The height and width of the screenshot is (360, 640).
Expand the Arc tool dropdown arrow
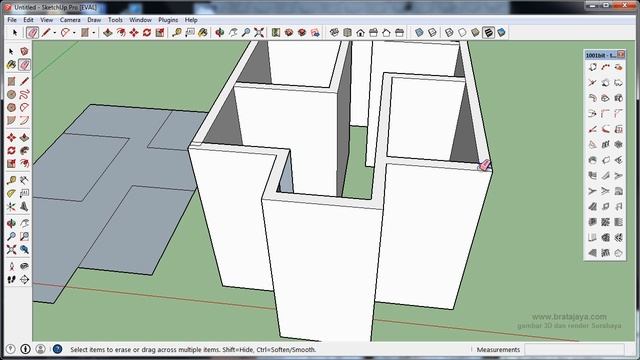point(74,33)
